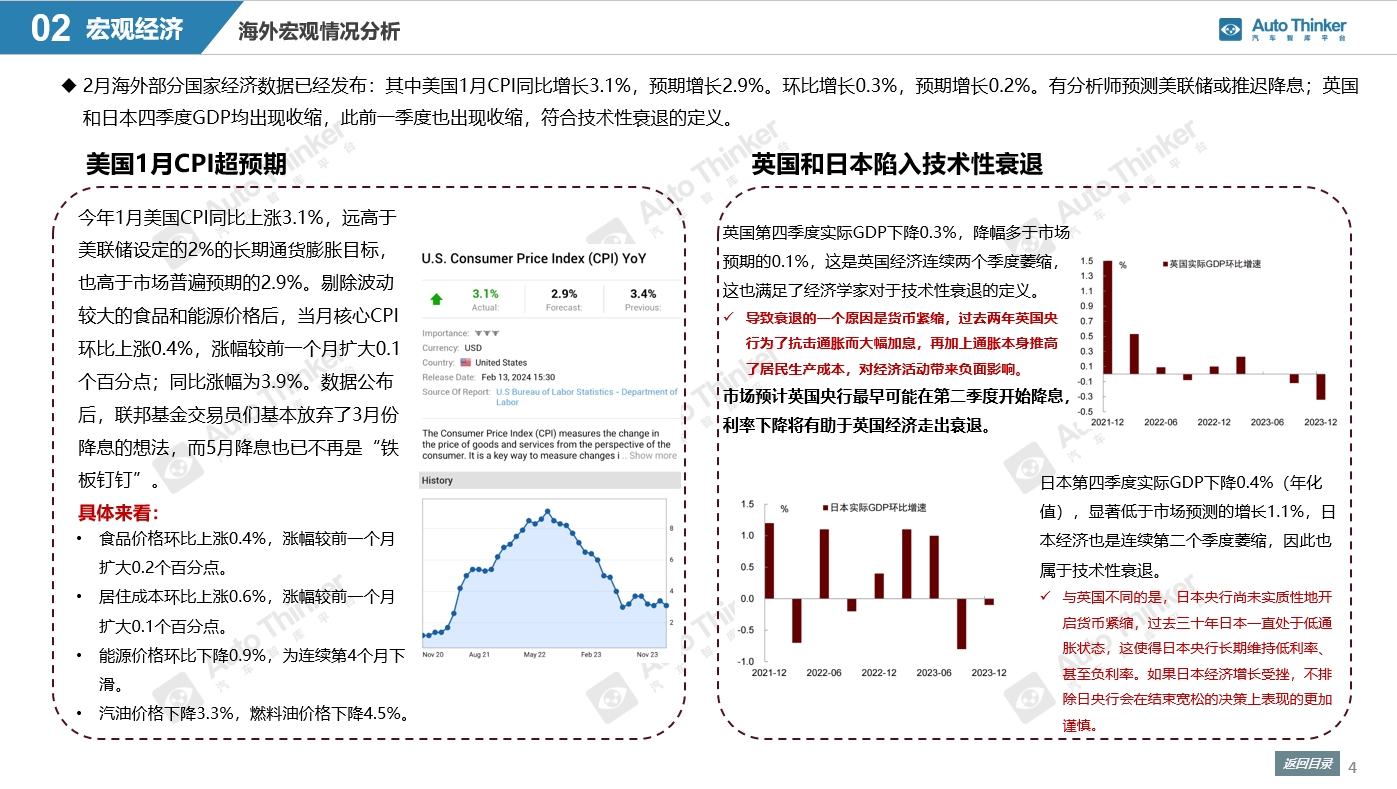
Task: Click the 英国和日本陷入技术性衰退 heading
Action: [897, 164]
